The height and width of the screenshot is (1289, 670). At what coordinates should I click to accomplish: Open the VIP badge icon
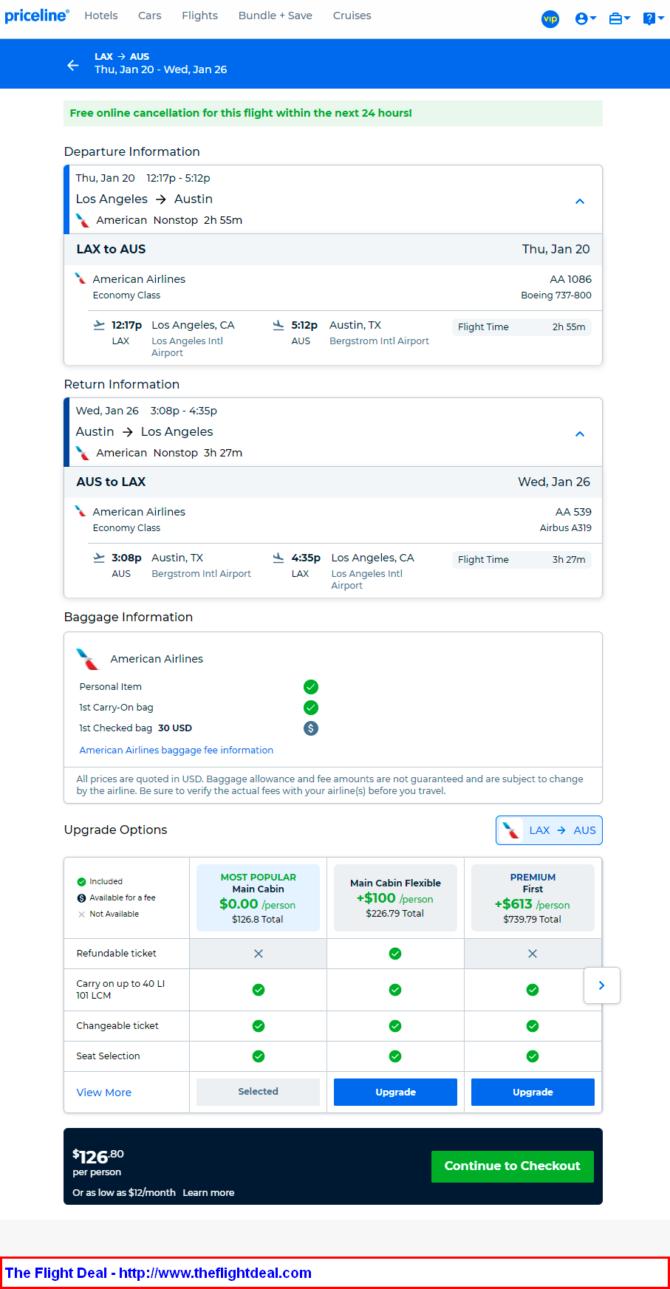[550, 18]
